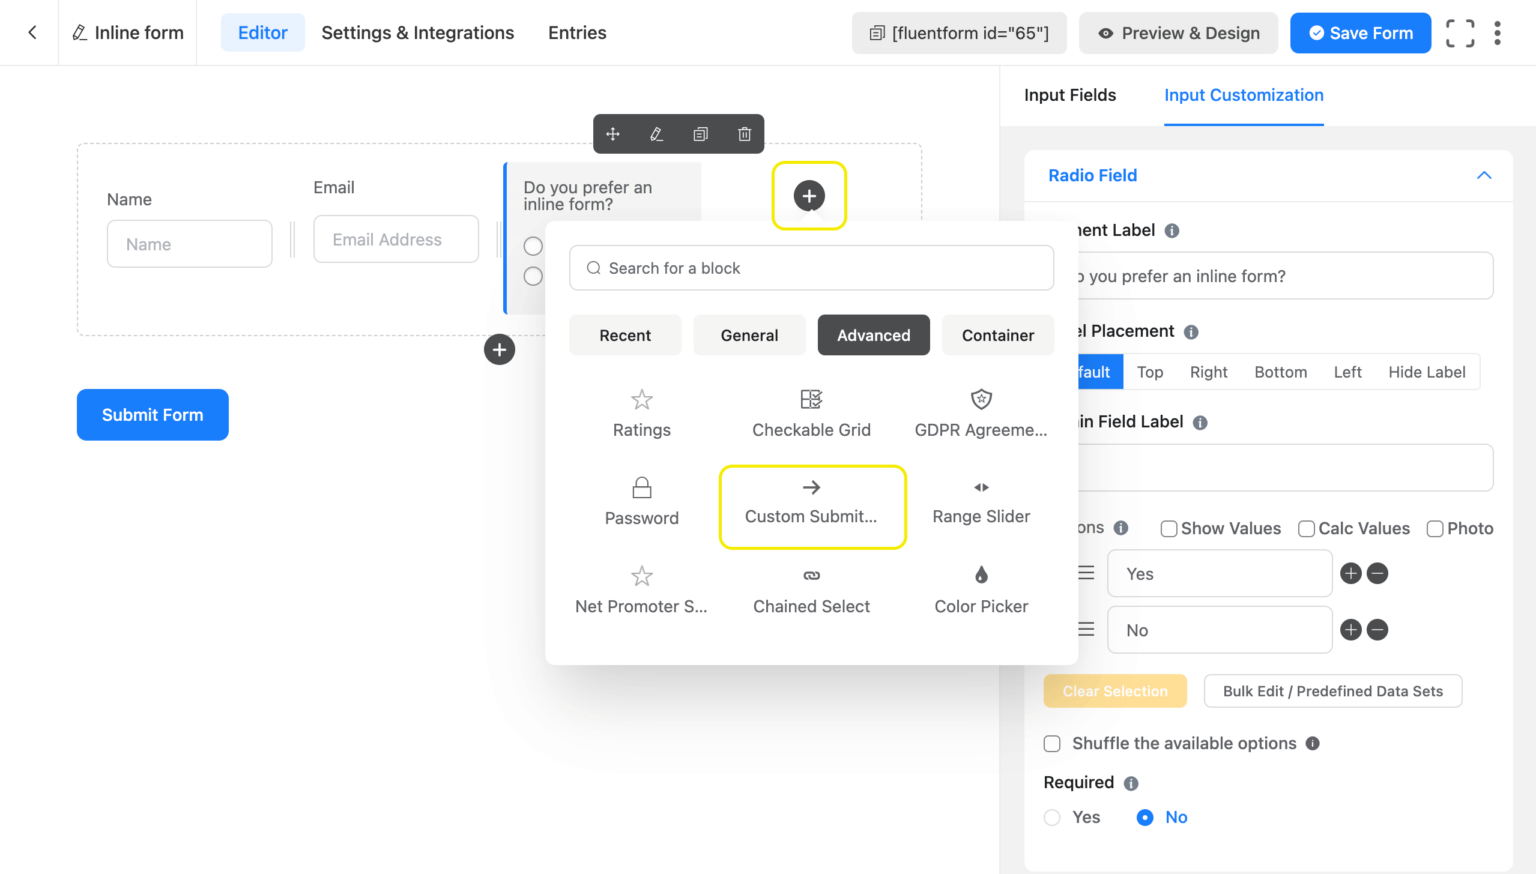Set Required to Yes
This screenshot has height=874, width=1536.
pyautogui.click(x=1052, y=817)
